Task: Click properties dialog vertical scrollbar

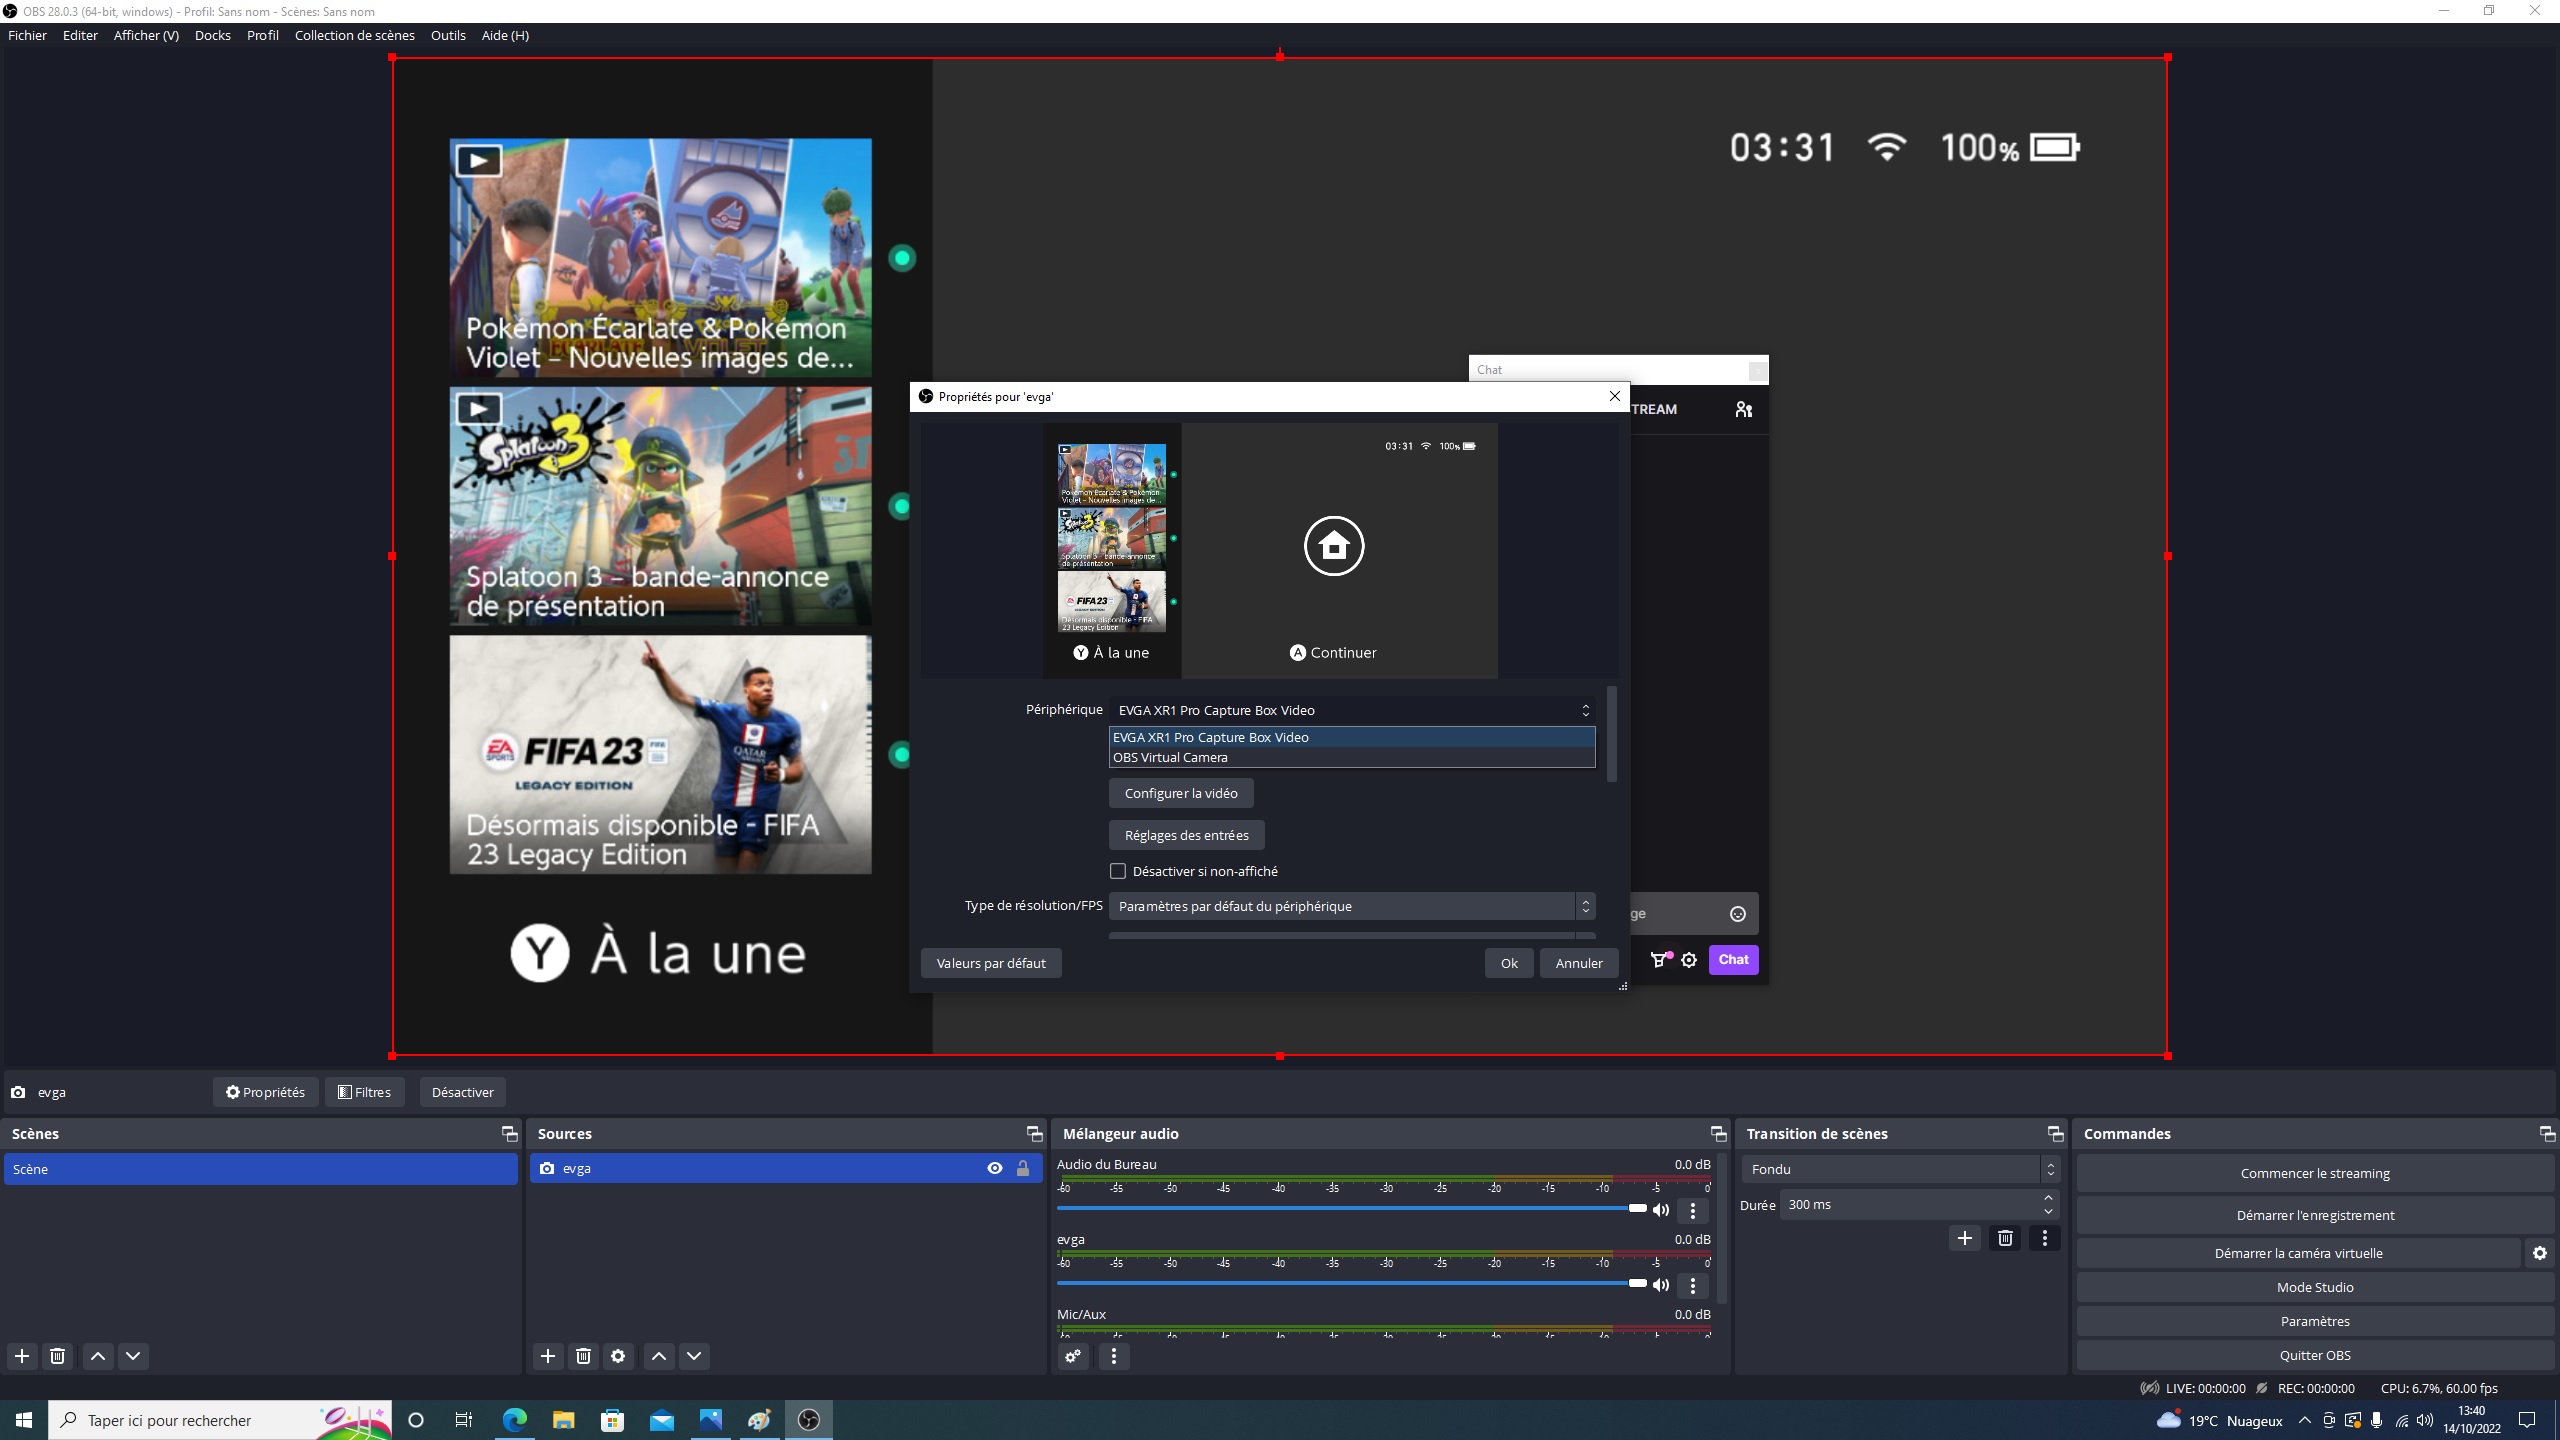Action: (x=1611, y=735)
